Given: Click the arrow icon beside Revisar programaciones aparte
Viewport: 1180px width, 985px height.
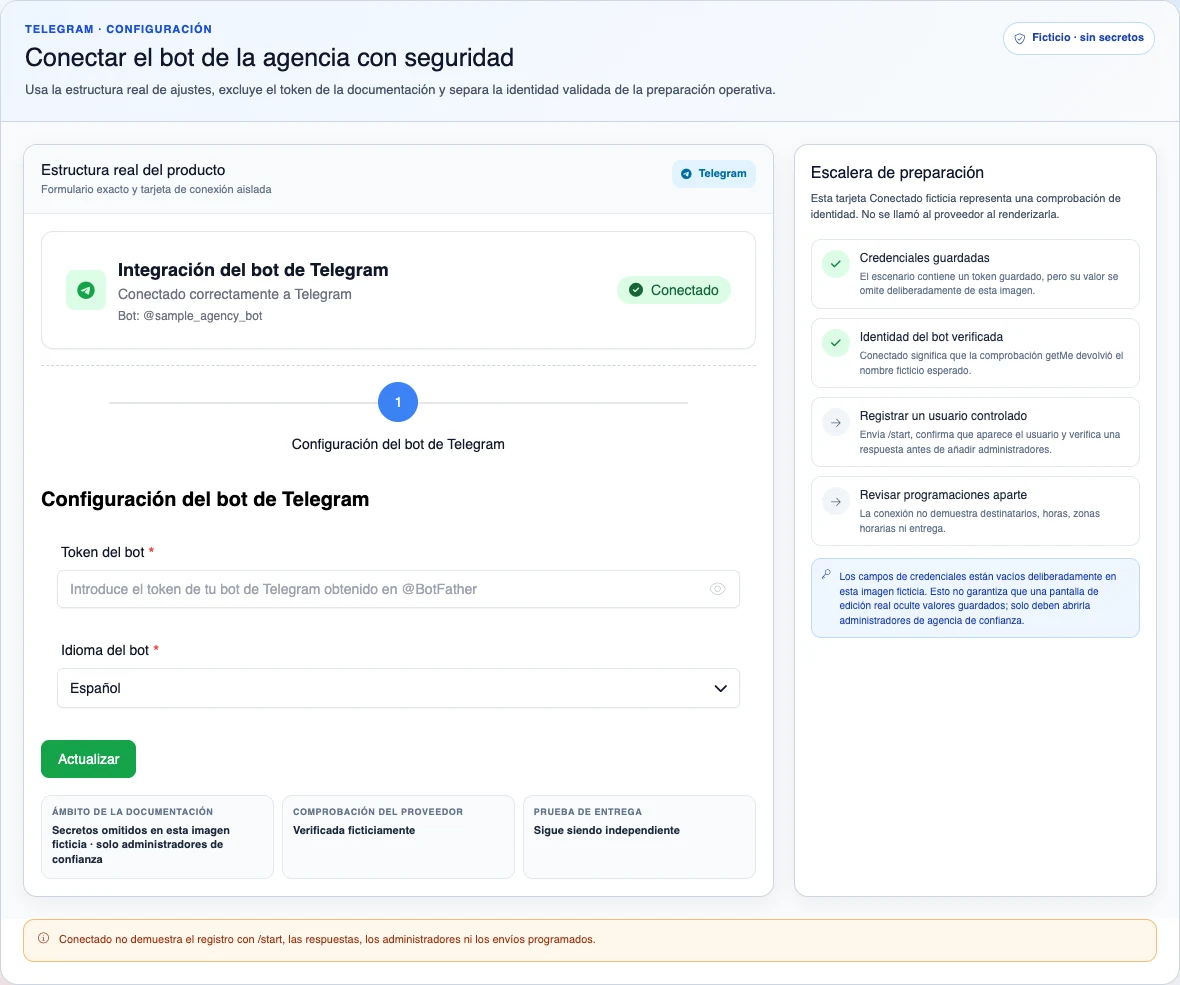Looking at the screenshot, I should (x=835, y=502).
